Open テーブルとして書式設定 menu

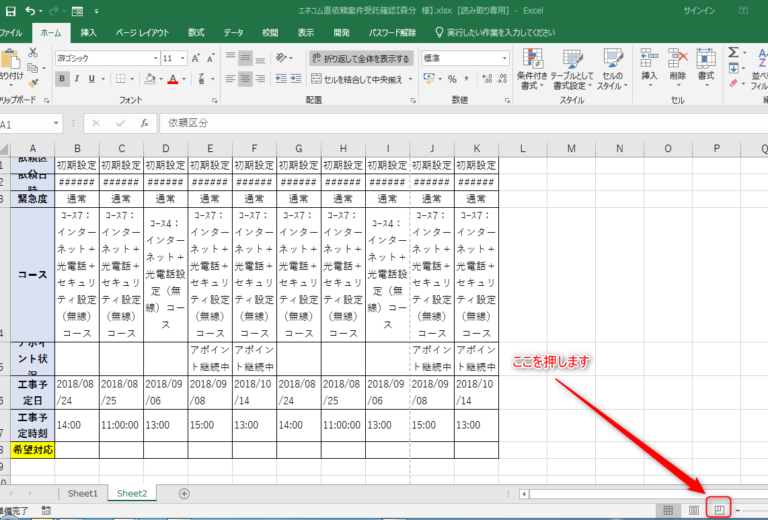click(x=572, y=69)
